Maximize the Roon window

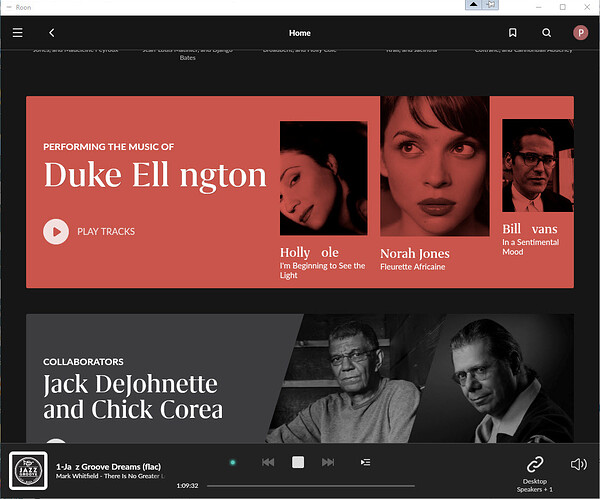pos(562,7)
